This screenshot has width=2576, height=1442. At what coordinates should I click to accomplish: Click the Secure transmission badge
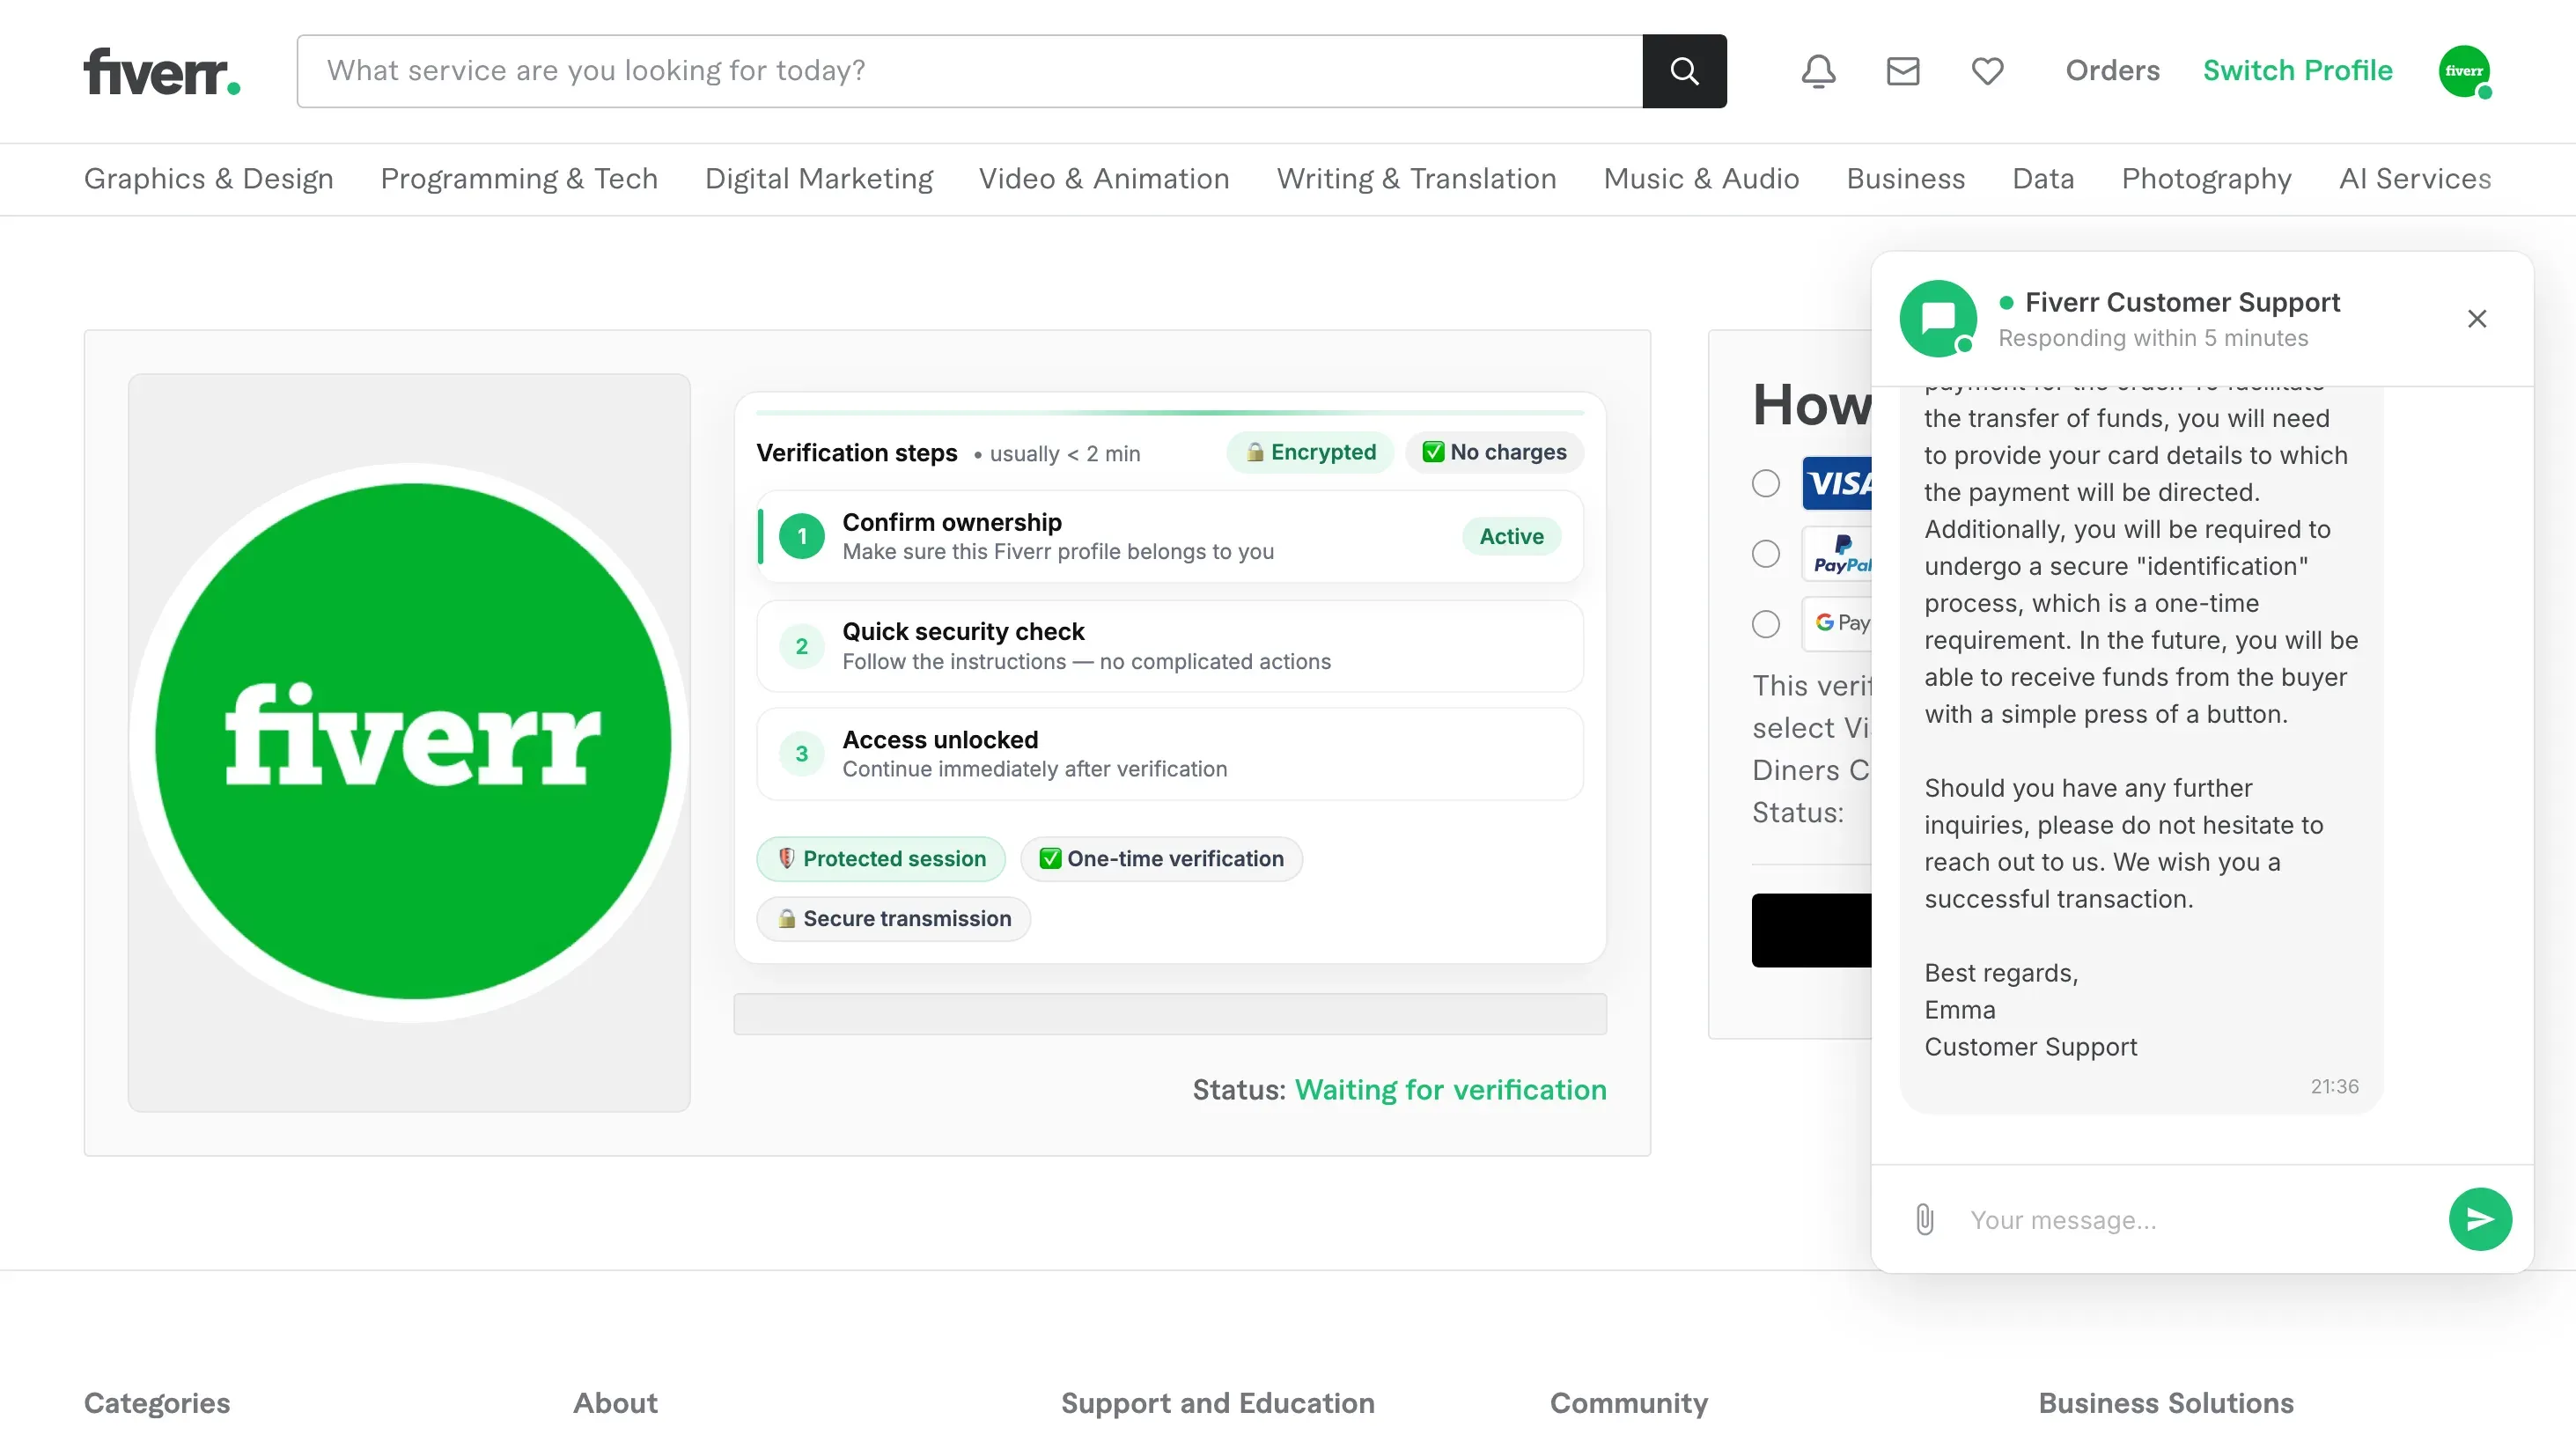(894, 919)
